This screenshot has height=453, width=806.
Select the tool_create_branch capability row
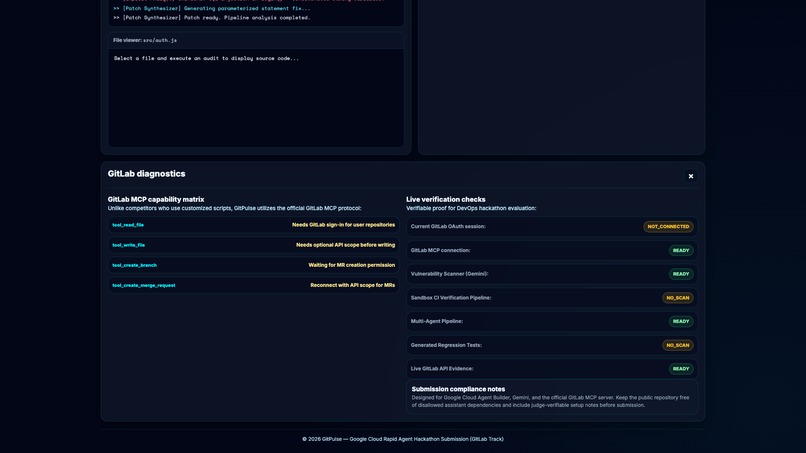(253, 265)
